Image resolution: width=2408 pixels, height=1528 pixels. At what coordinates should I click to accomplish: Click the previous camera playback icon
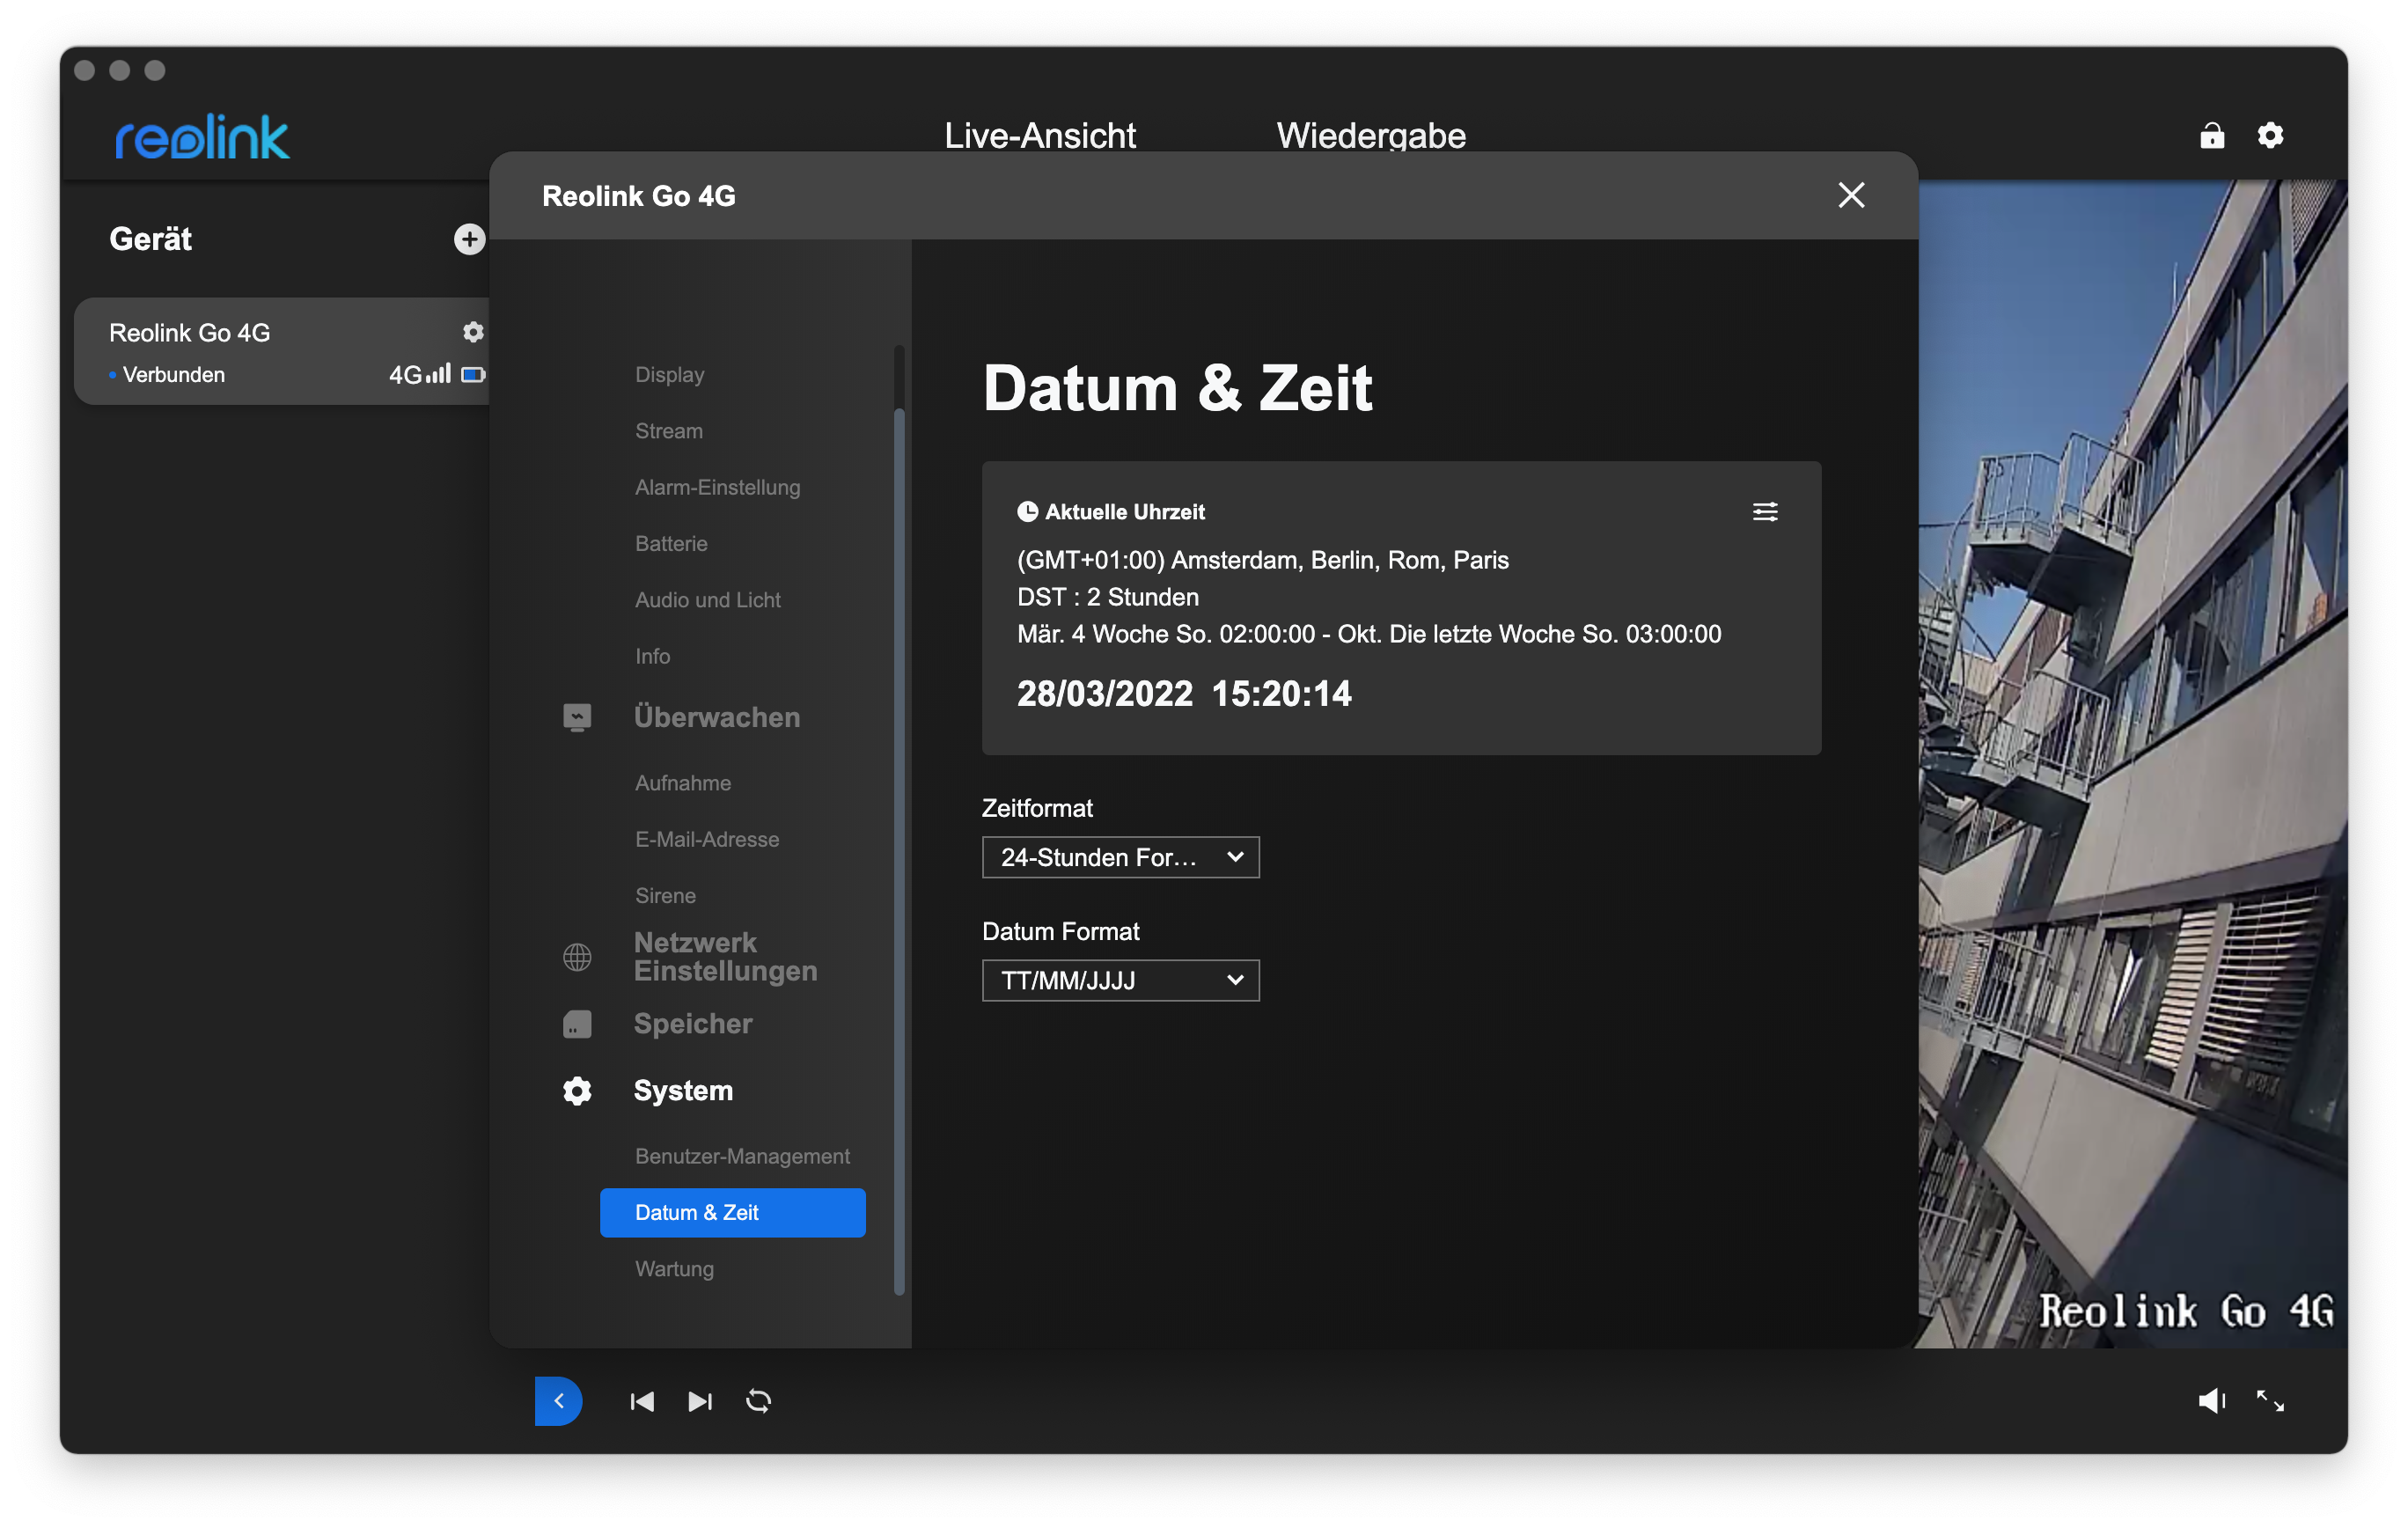tap(642, 1401)
